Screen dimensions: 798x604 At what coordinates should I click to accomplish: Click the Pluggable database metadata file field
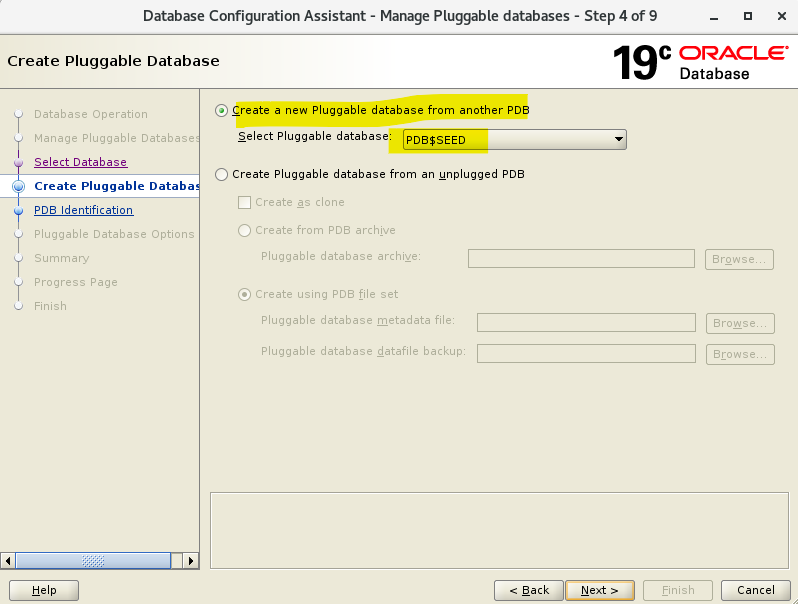tap(586, 323)
